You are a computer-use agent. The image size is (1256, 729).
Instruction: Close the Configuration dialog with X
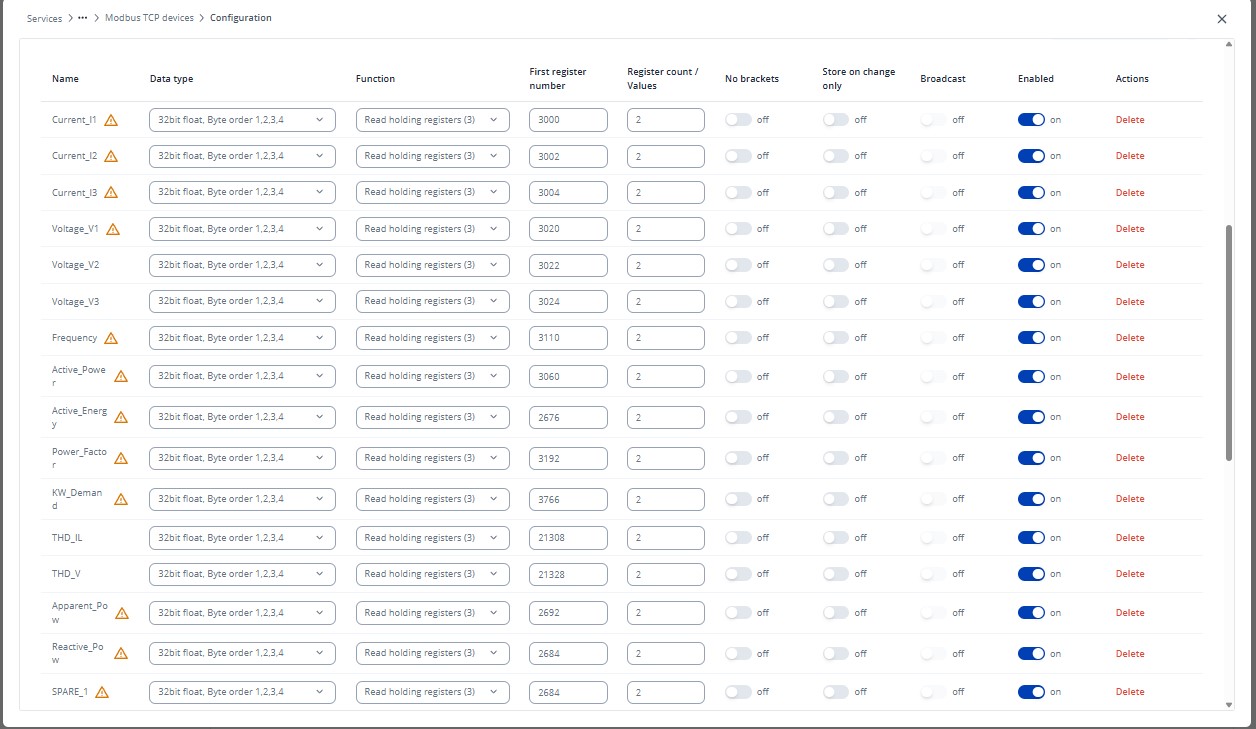(1221, 19)
